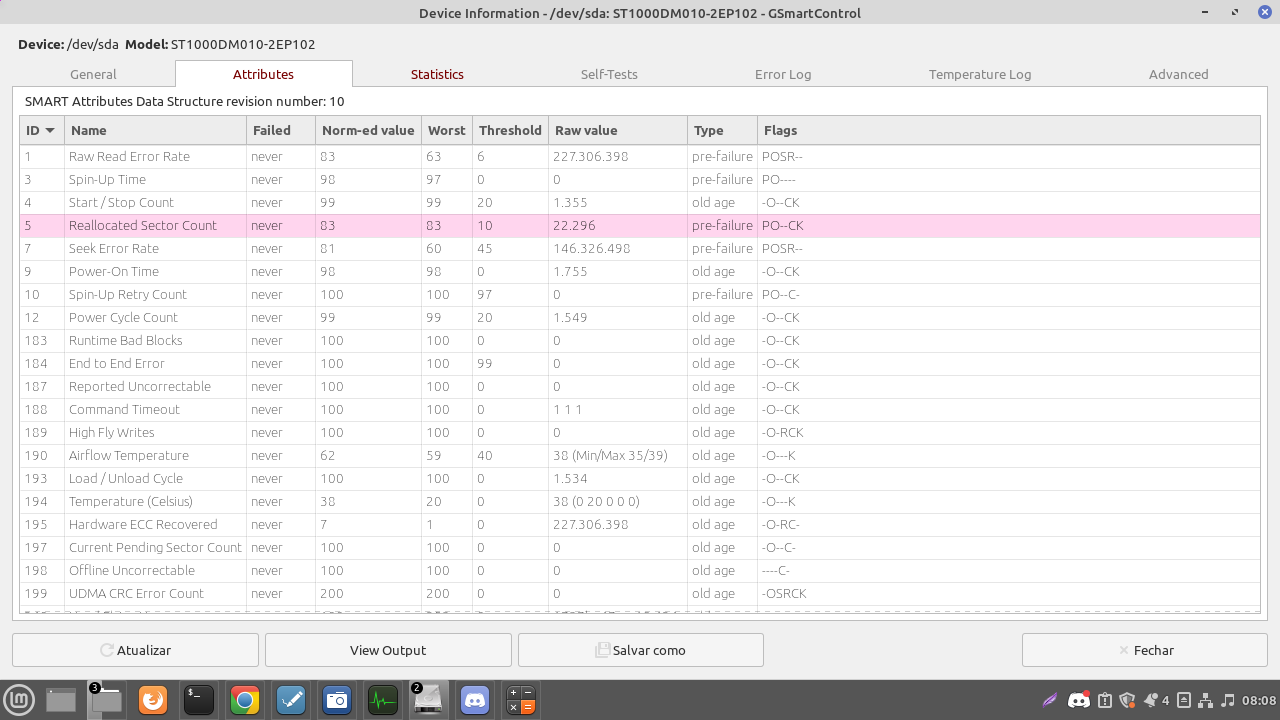Image resolution: width=1280 pixels, height=720 pixels.
Task: Sort by the Flags column header
Action: 1008,130
